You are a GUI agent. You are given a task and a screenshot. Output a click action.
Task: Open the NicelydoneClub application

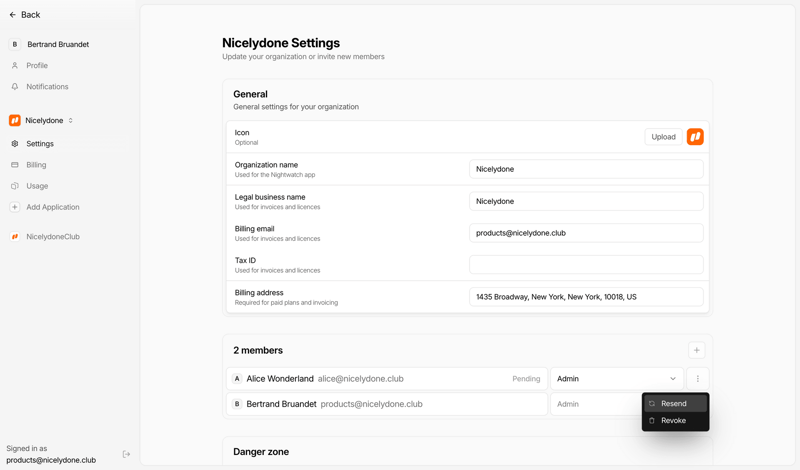(x=53, y=237)
